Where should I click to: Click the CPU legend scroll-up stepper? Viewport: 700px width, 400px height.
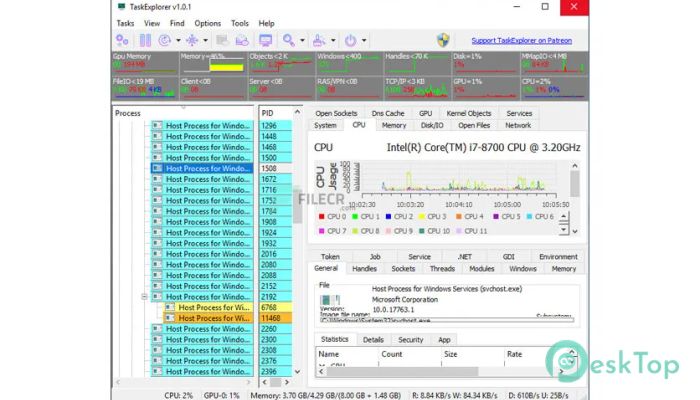pos(563,217)
